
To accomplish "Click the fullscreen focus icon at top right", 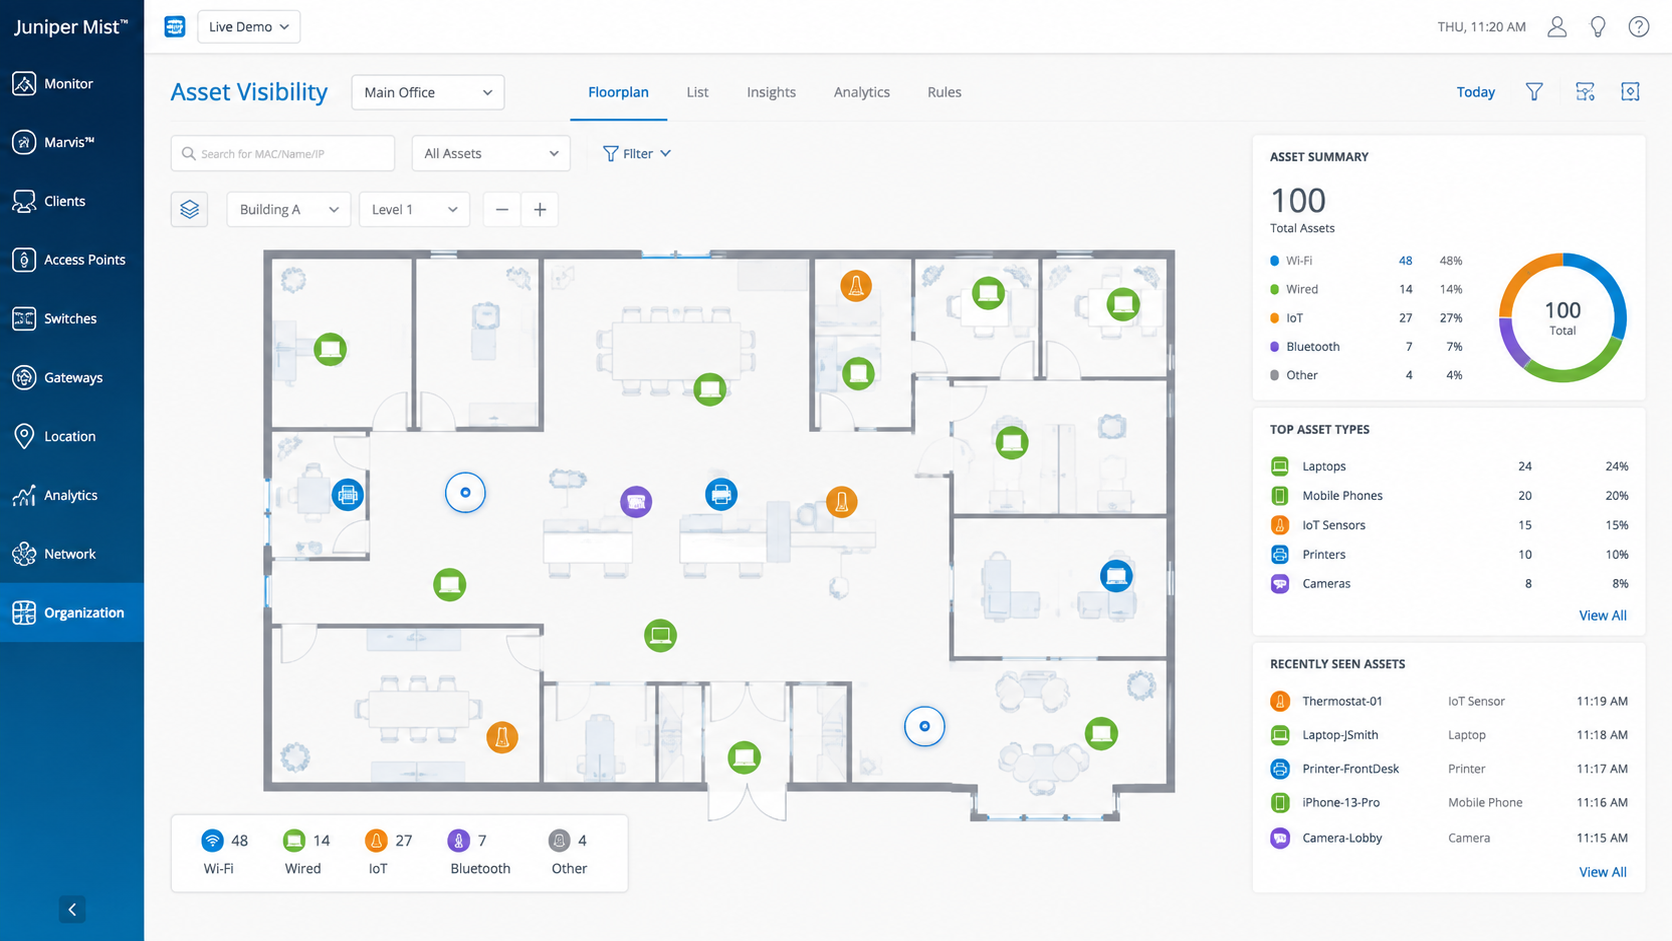I will [1630, 92].
